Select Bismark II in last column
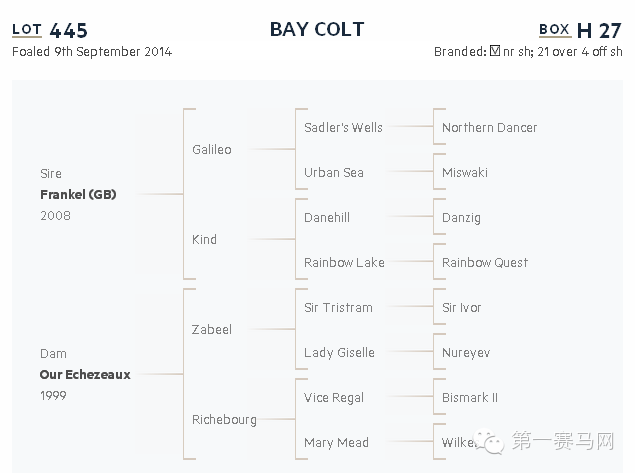The width and height of the screenshot is (635, 473). [x=470, y=398]
